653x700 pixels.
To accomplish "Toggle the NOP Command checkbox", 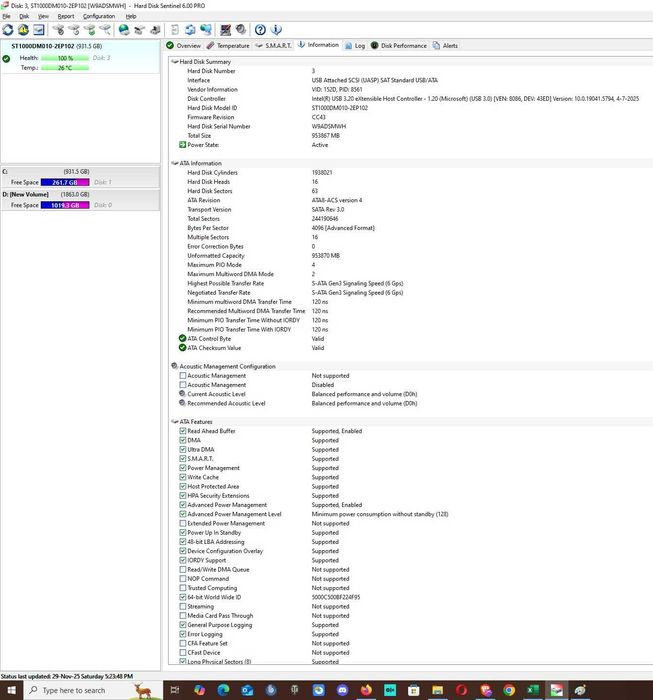I will (183, 579).
